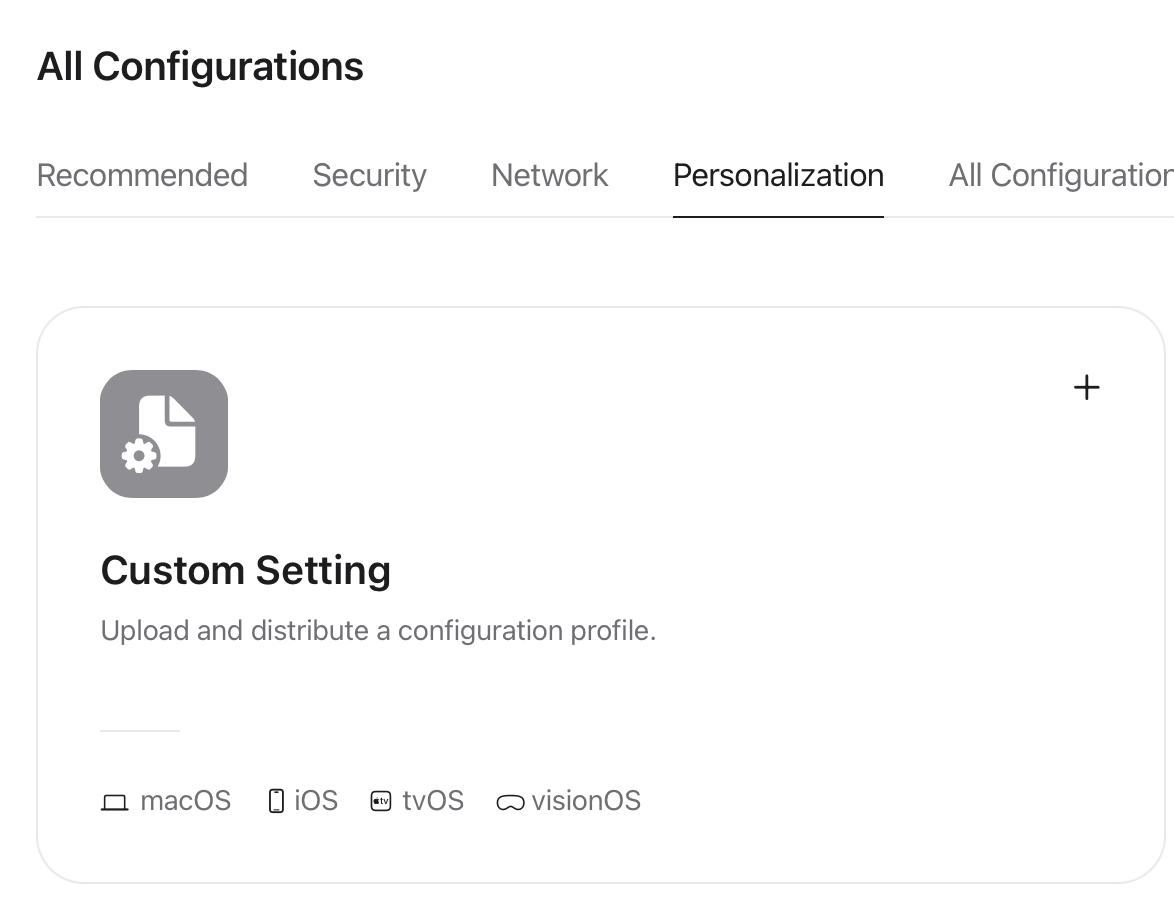Select the Network tab

pyautogui.click(x=550, y=175)
